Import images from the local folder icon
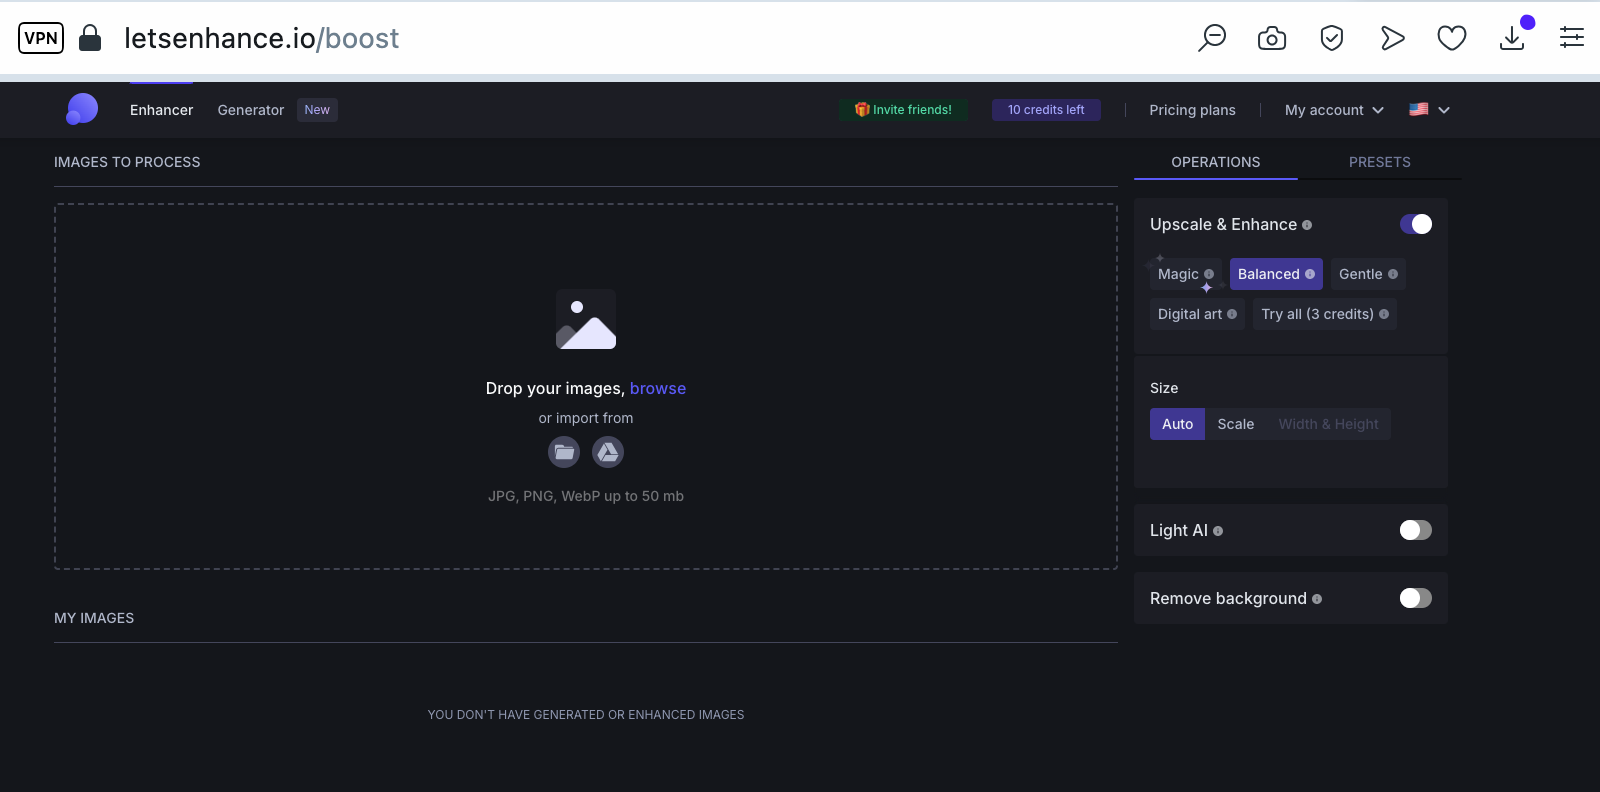The height and width of the screenshot is (792, 1600). (x=564, y=452)
